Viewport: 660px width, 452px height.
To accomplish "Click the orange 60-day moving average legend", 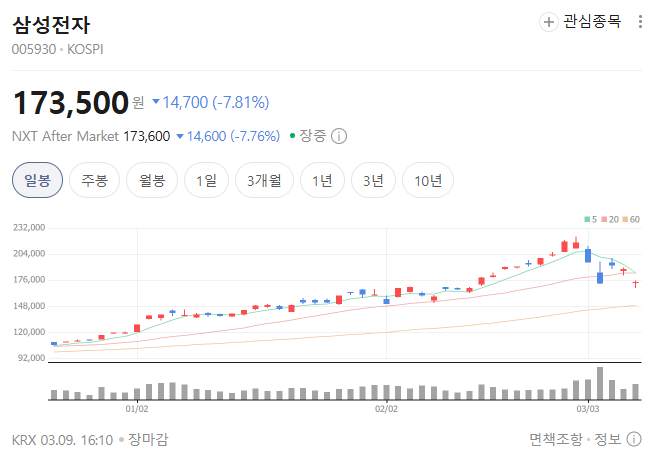I will pos(631,219).
